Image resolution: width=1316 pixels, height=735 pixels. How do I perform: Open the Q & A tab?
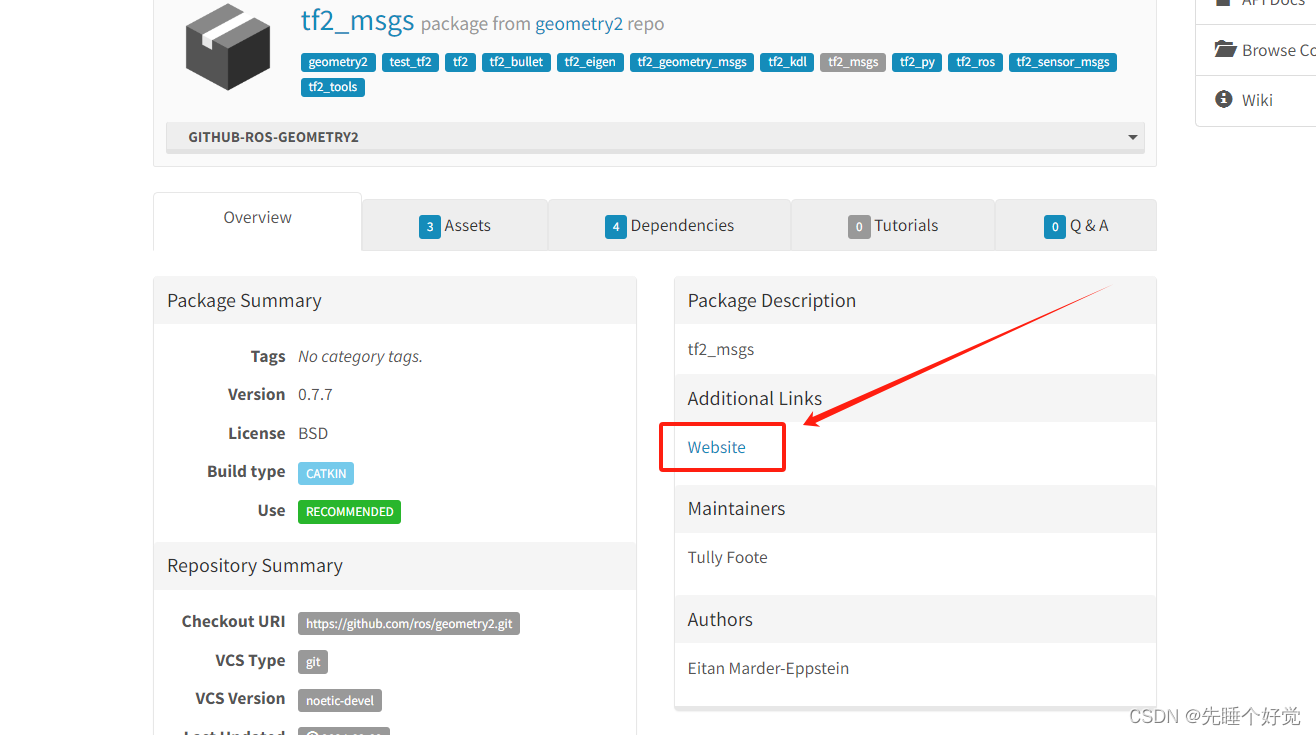(x=1076, y=226)
